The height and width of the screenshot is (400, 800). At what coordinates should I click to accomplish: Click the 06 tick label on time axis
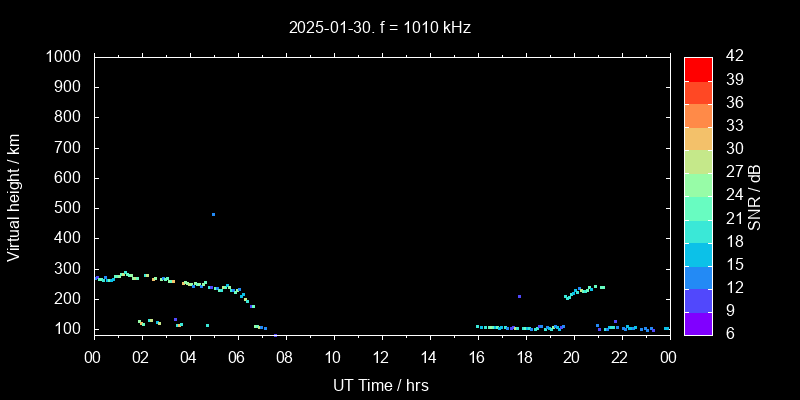[x=237, y=357]
